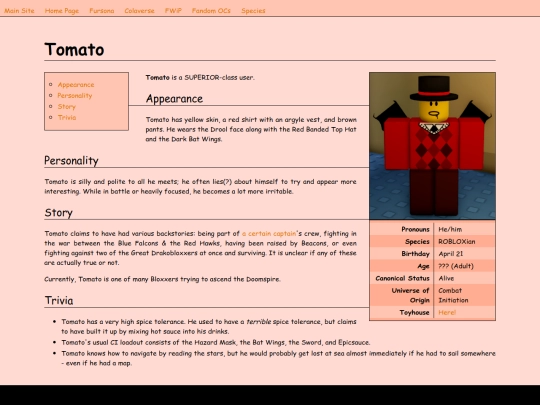540x405 pixels.
Task: Go to Home Page in top navigation
Action: 62,11
